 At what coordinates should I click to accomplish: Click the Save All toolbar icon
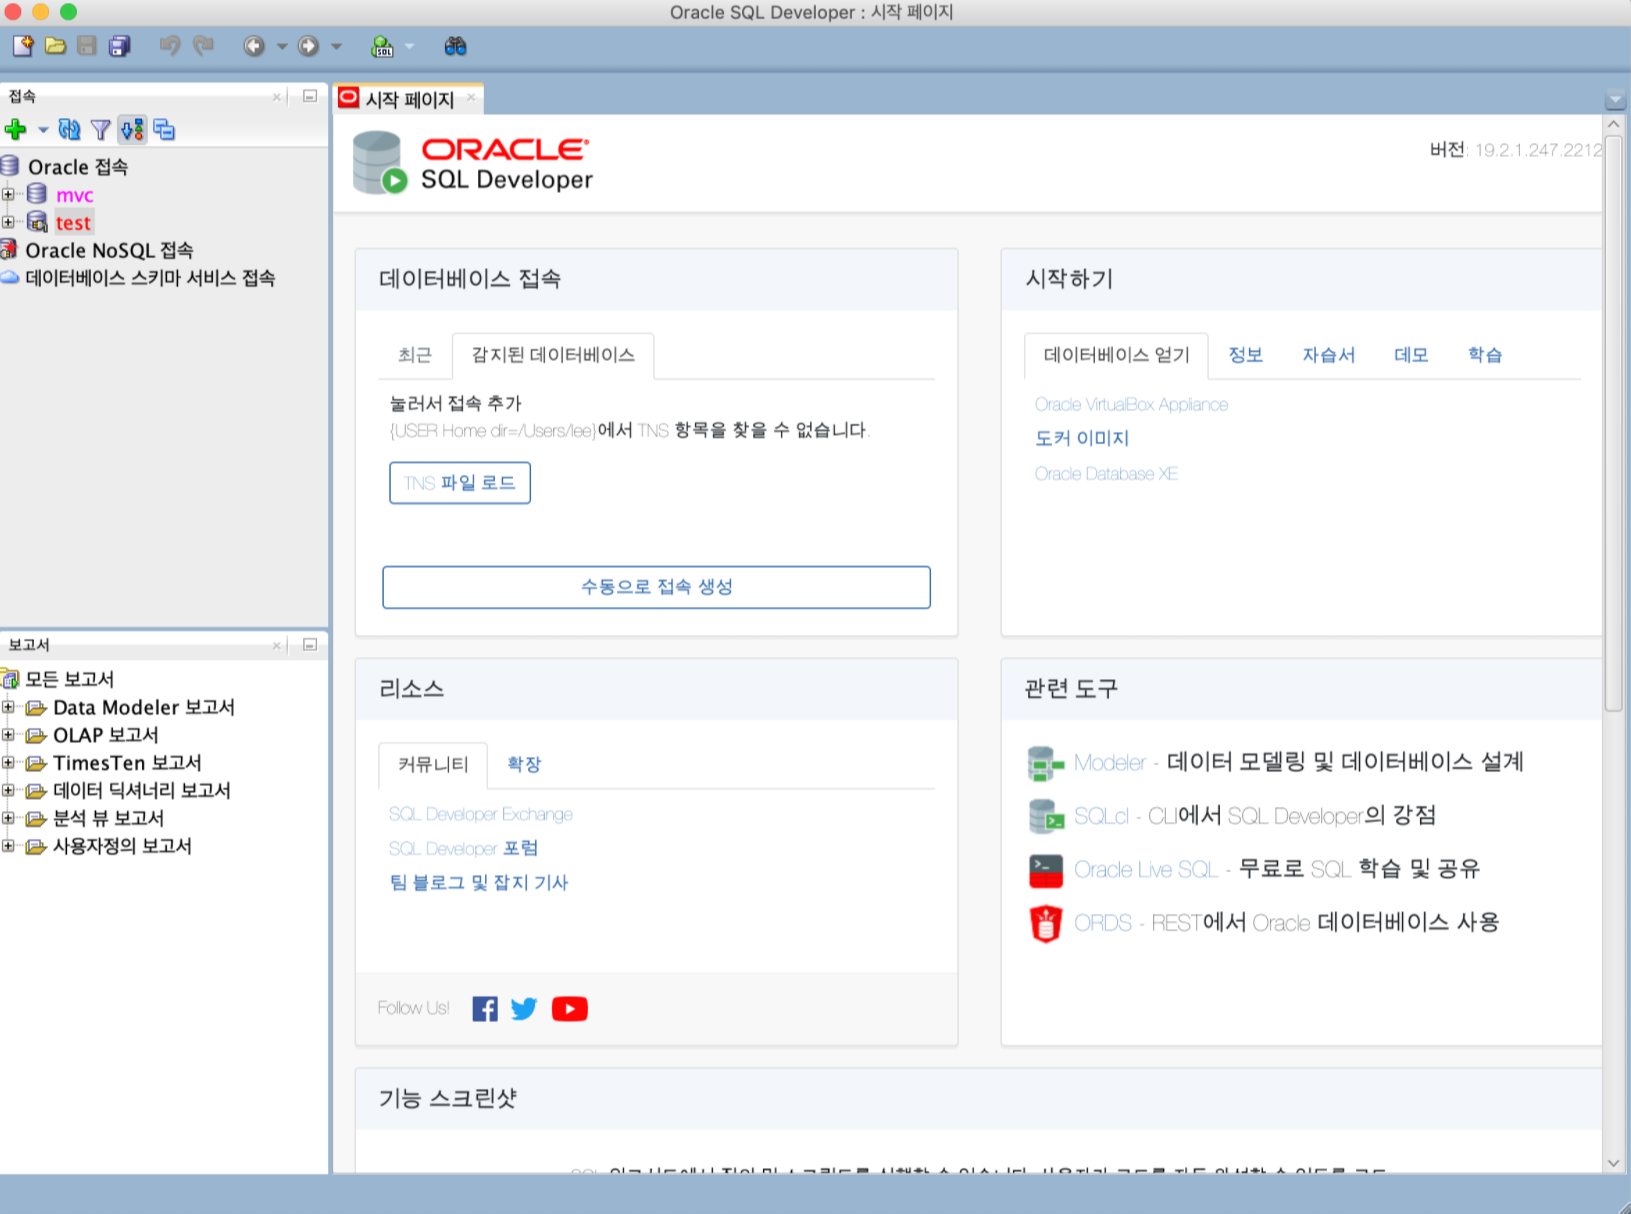(x=120, y=46)
